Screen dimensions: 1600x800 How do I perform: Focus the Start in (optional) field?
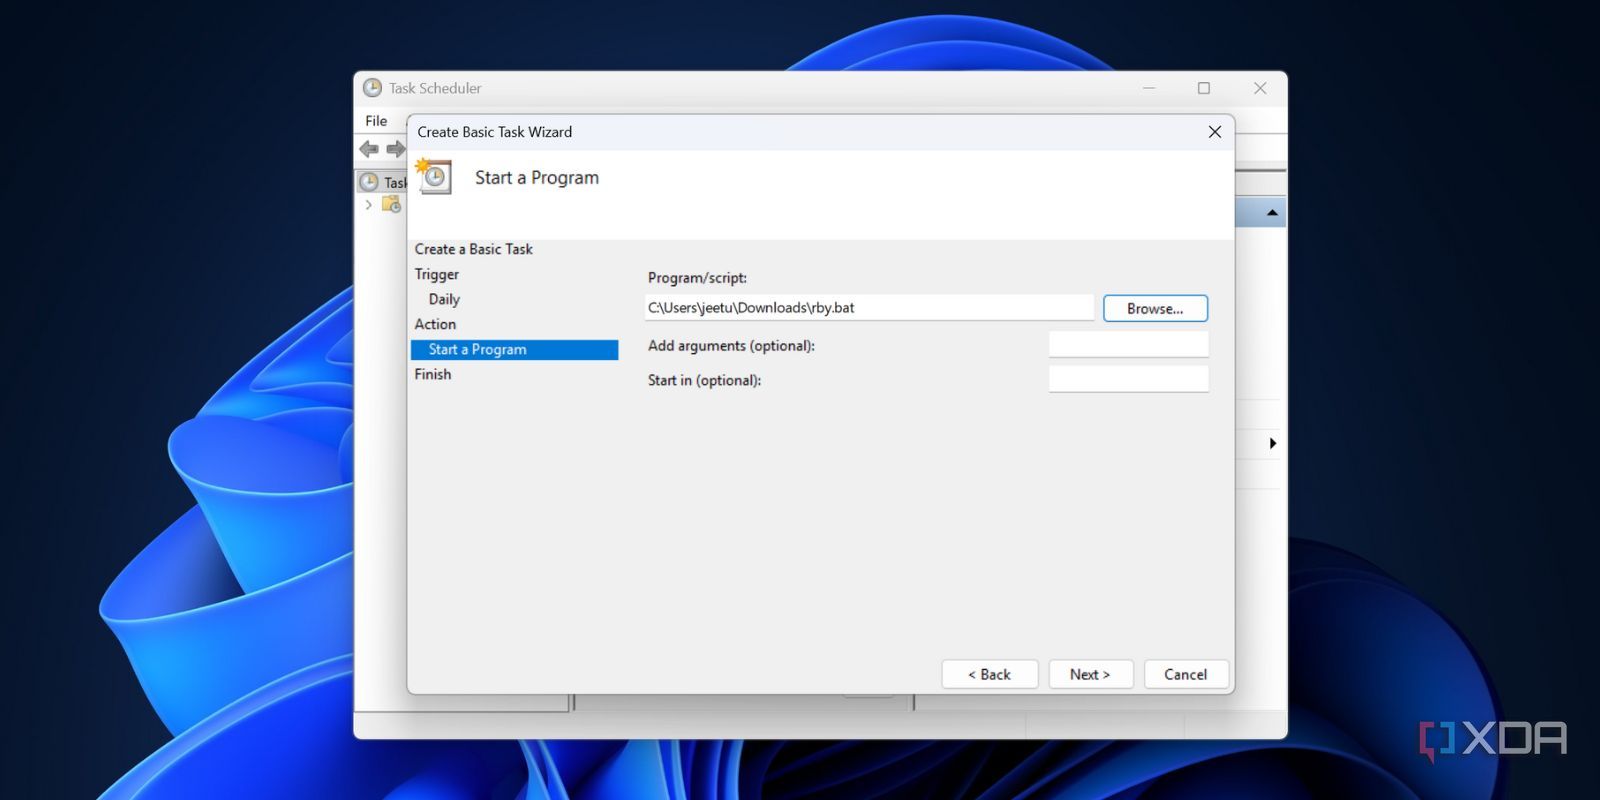[1129, 379]
